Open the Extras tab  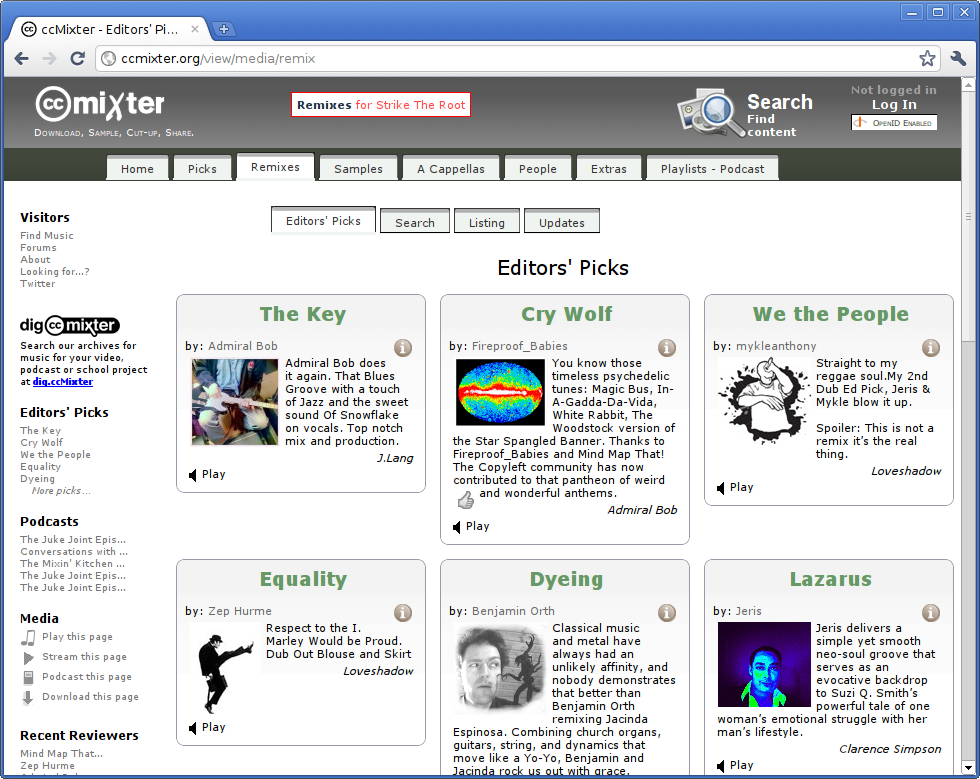608,168
